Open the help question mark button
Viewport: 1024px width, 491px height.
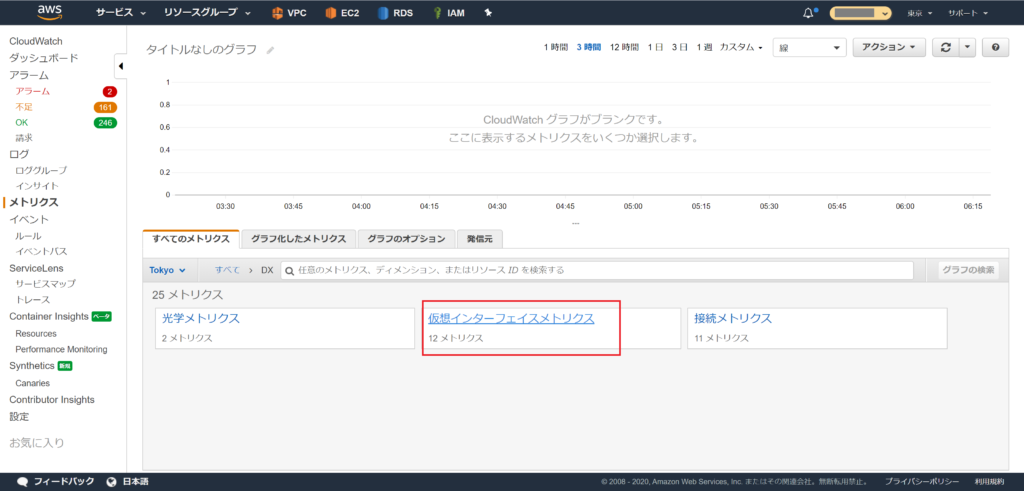pyautogui.click(x=994, y=47)
